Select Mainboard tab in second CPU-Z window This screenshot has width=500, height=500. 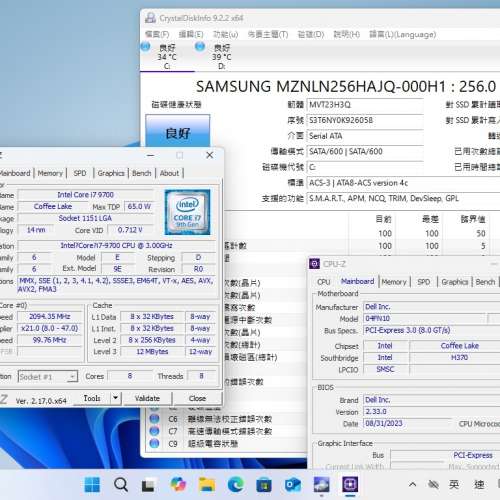357,281
